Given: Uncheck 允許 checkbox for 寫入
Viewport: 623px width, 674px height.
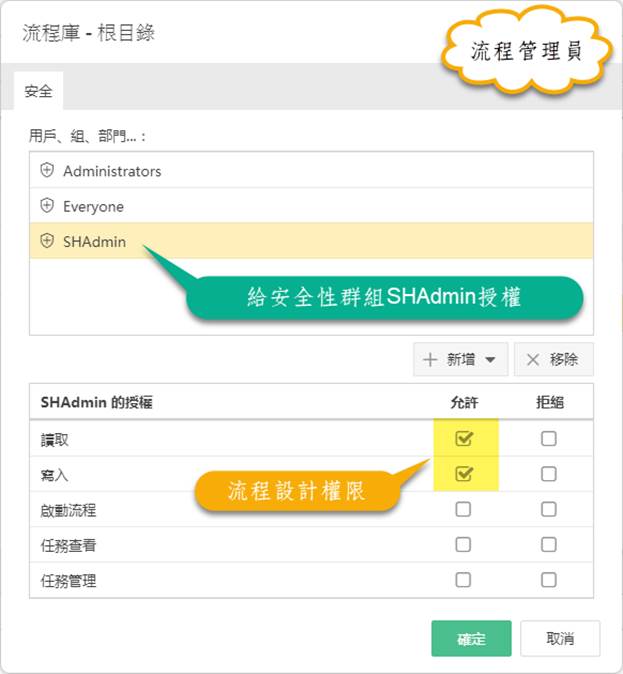Looking at the screenshot, I should [x=464, y=474].
